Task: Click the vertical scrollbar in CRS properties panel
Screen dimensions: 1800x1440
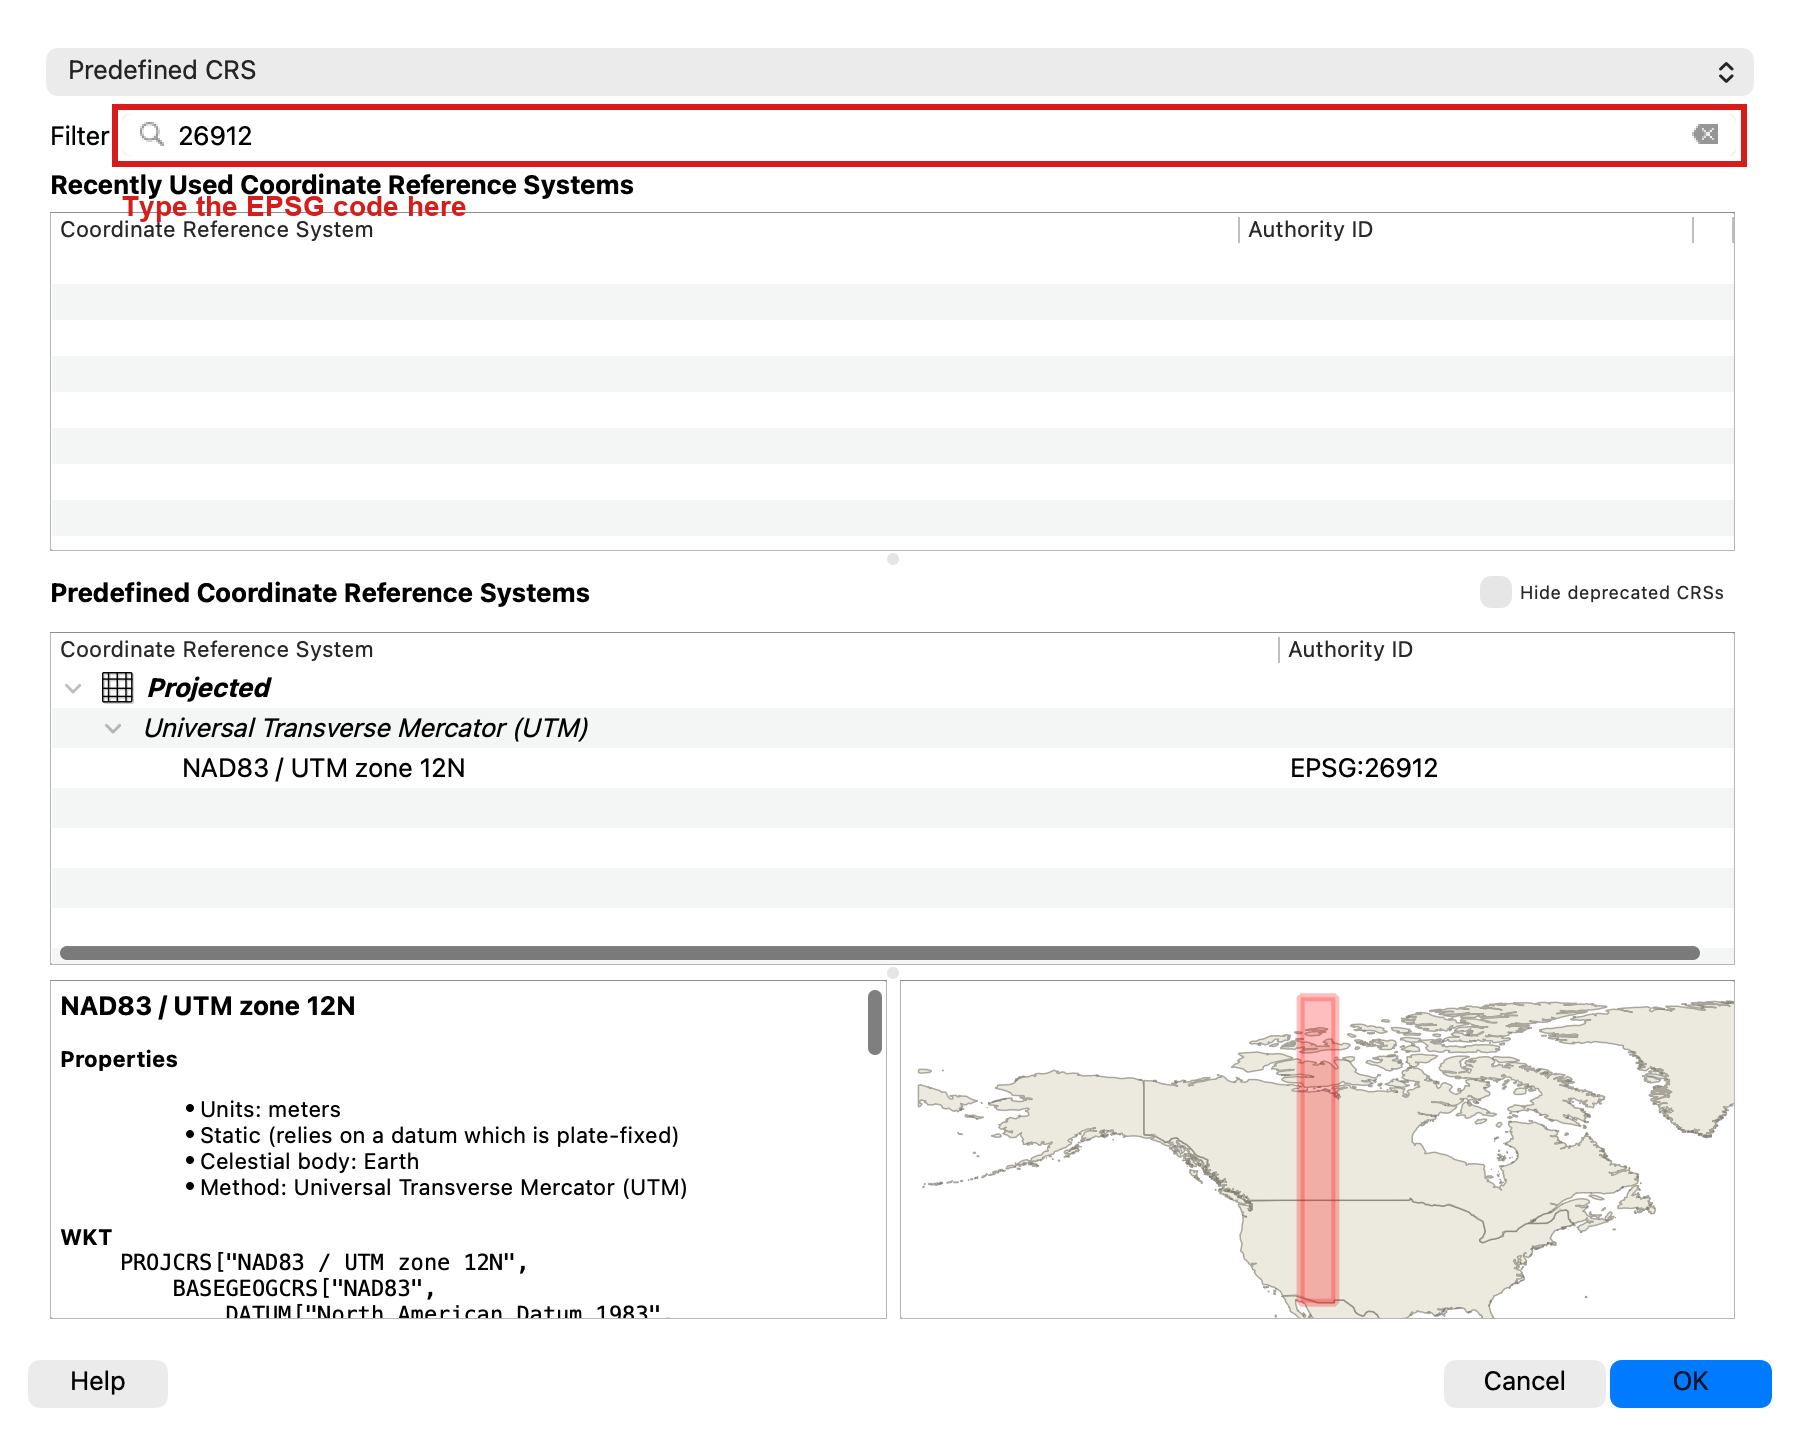Action: (875, 1022)
